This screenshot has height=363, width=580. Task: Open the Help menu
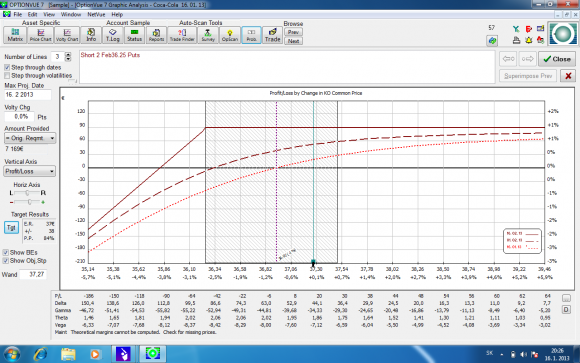click(x=117, y=14)
